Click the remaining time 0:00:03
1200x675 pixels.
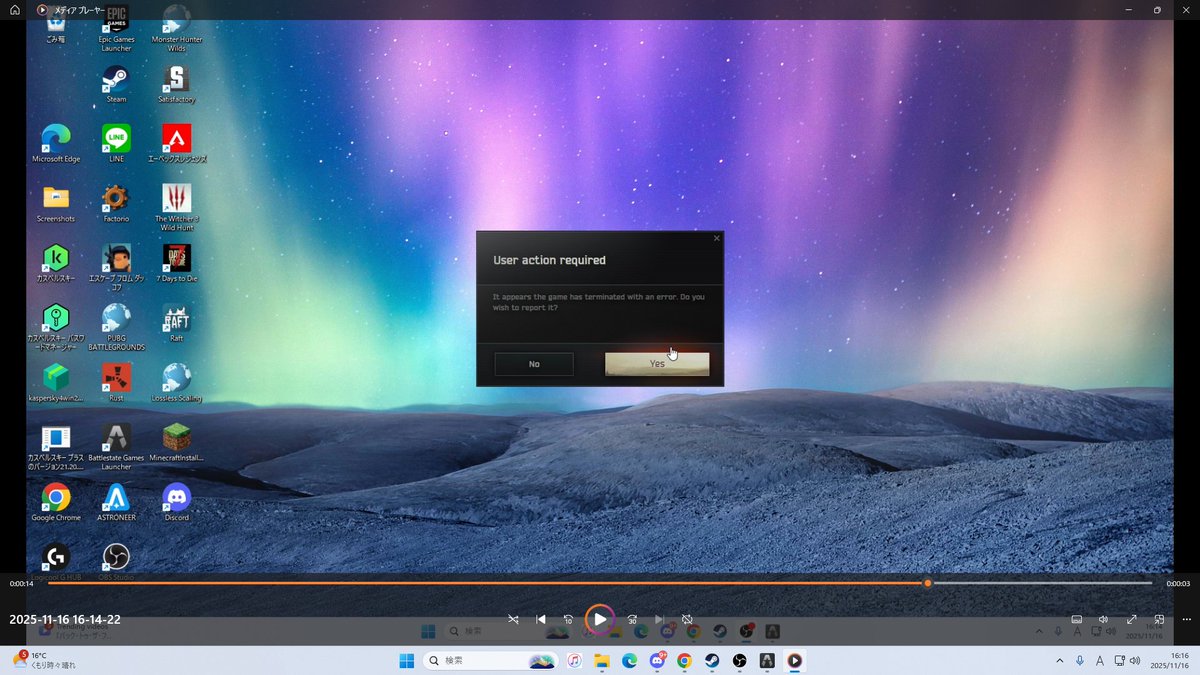(1178, 583)
